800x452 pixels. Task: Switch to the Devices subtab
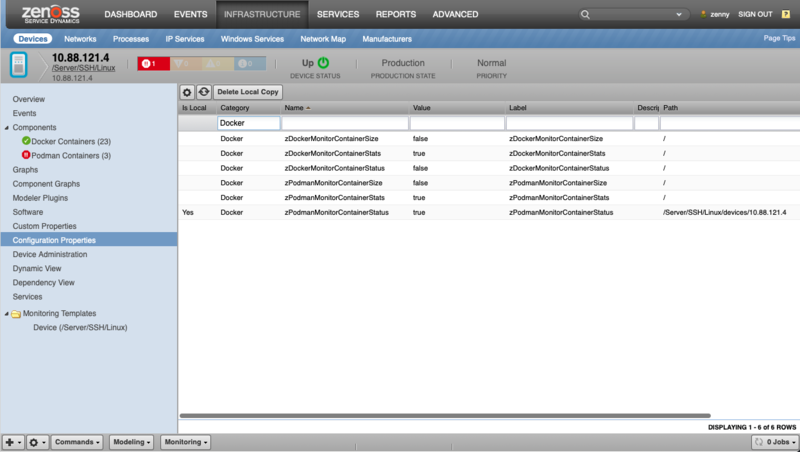[x=33, y=39]
